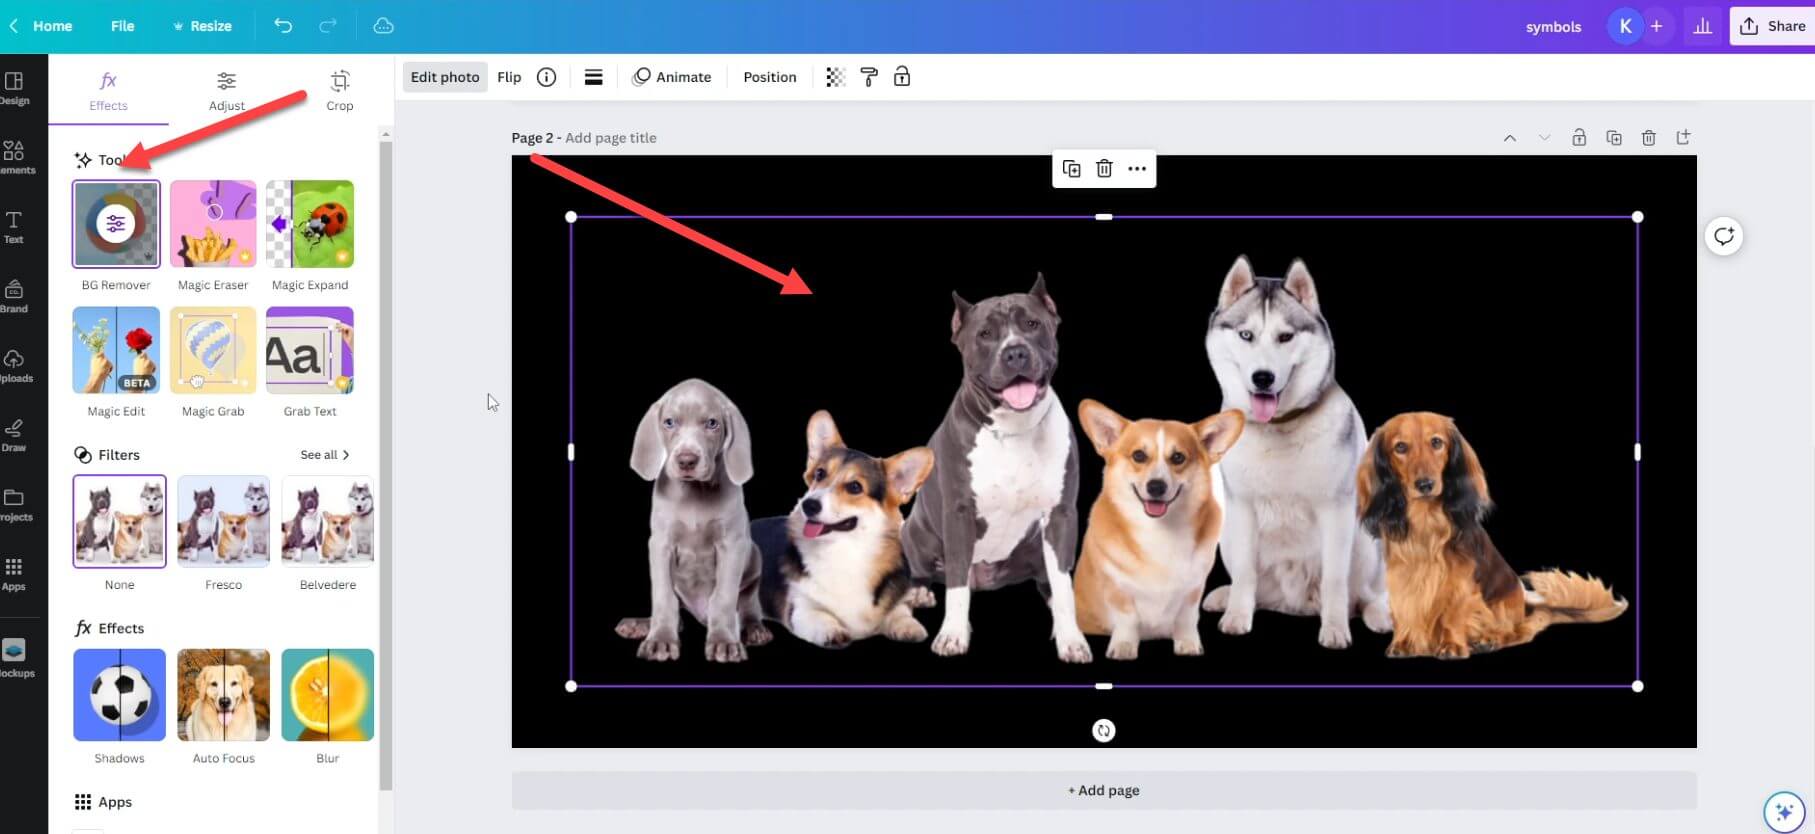Lock Page 2 with the page lock icon
Screen dimensions: 1815x834
(1579, 138)
